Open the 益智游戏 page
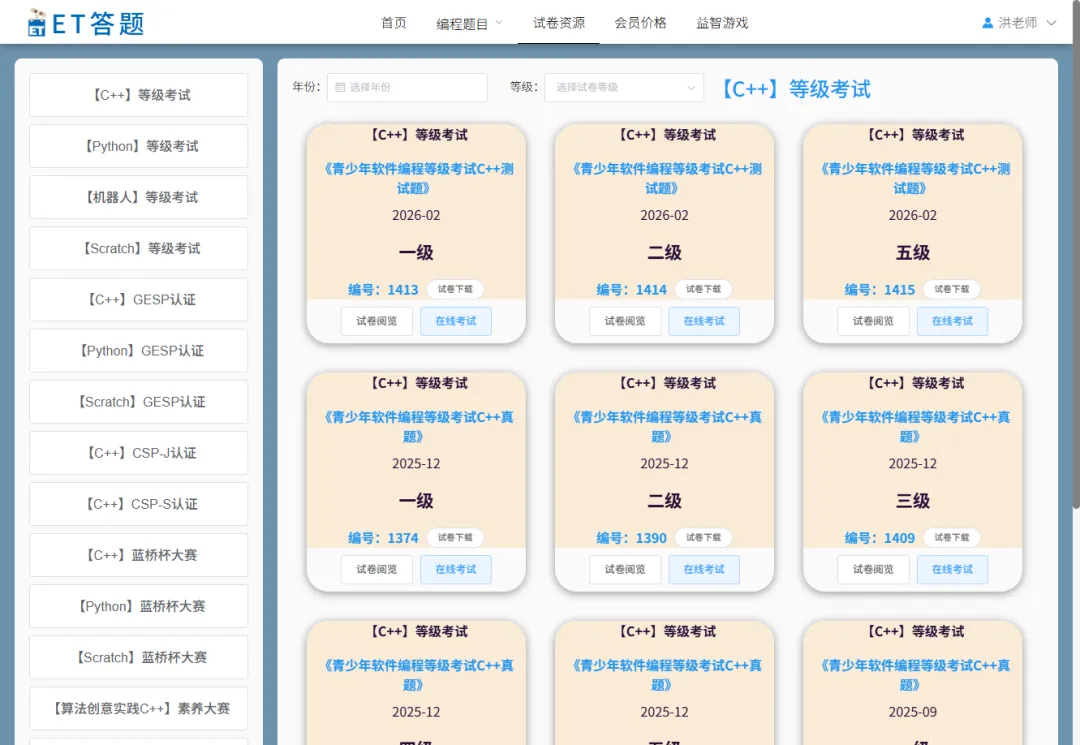Viewport: 1080px width, 745px height. point(723,22)
